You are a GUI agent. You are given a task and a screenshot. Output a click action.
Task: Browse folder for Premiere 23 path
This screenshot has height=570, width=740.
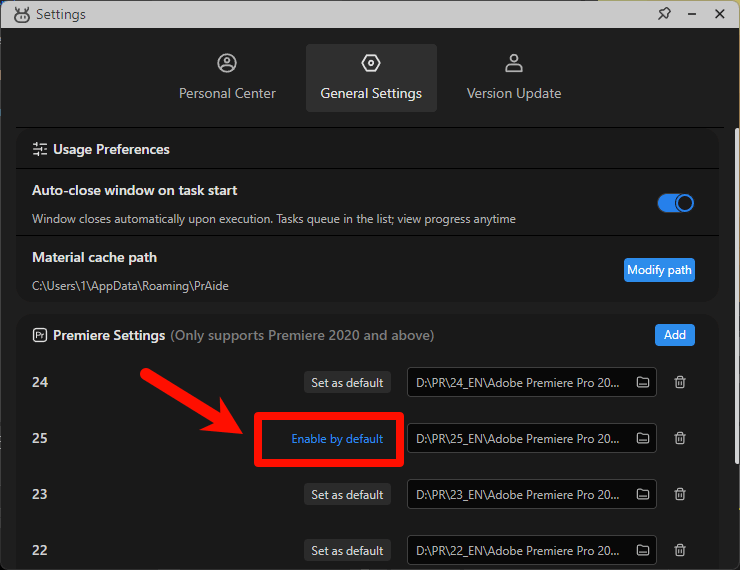click(x=643, y=494)
